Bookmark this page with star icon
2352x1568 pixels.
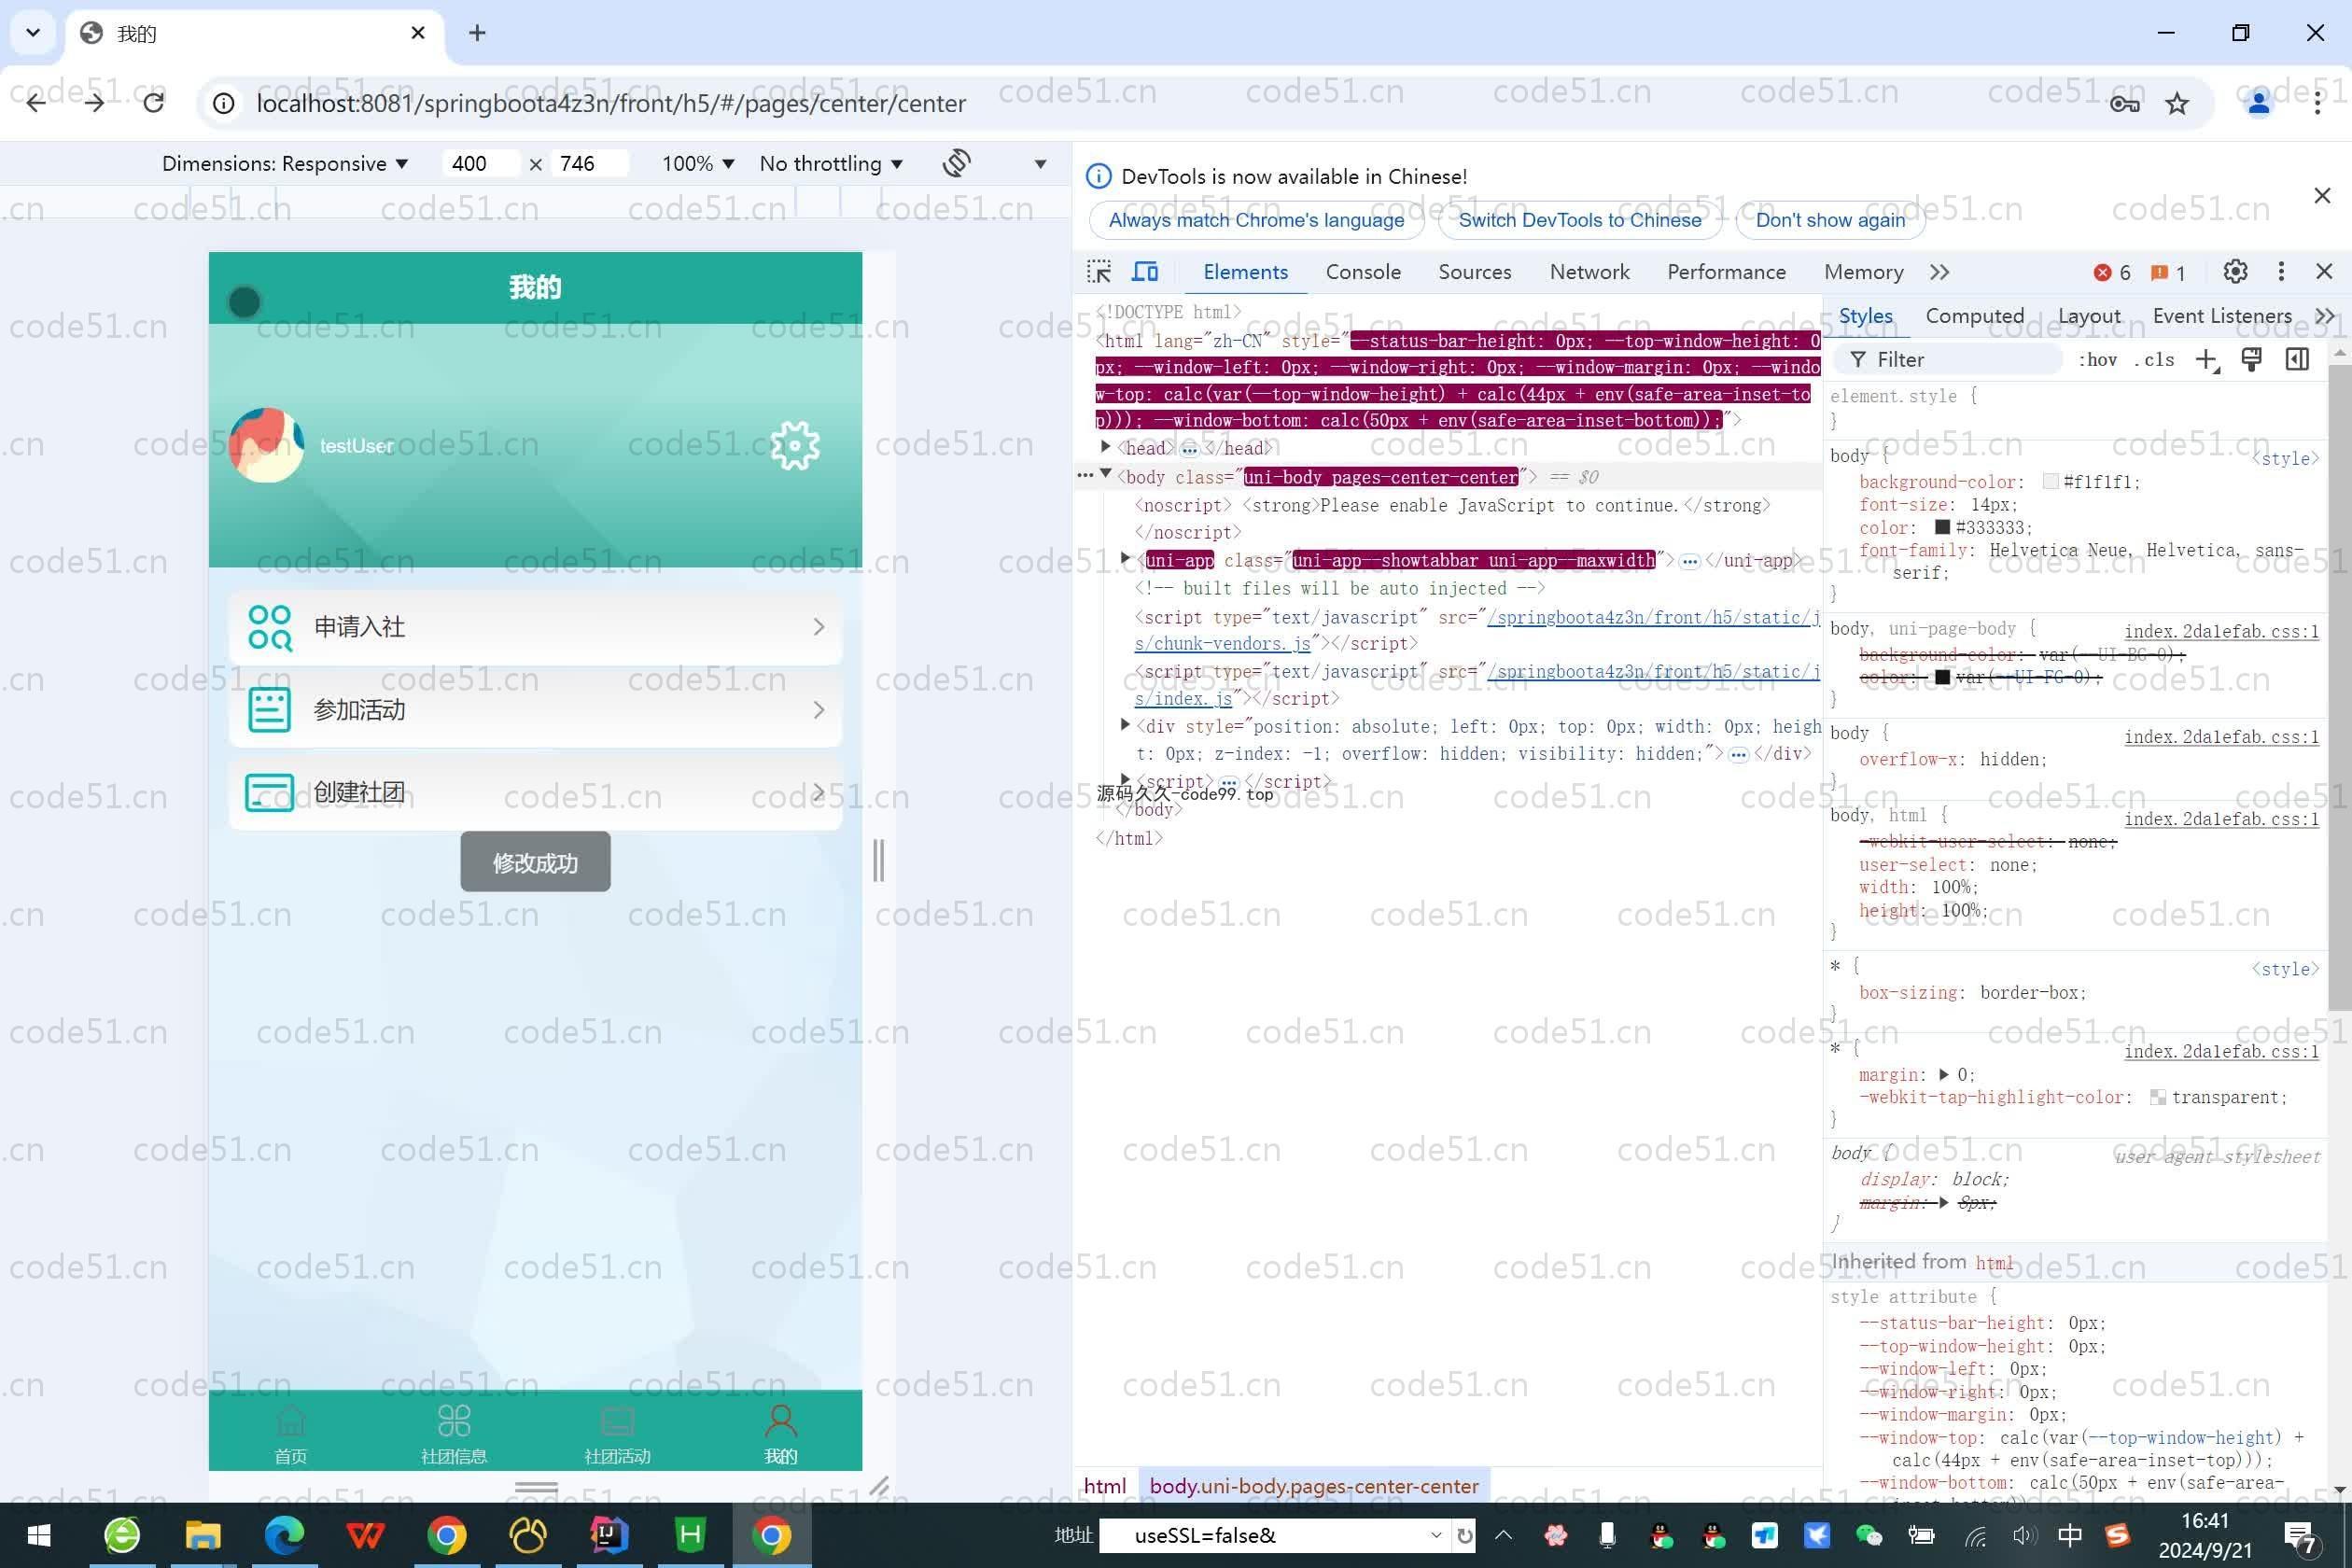2177,103
